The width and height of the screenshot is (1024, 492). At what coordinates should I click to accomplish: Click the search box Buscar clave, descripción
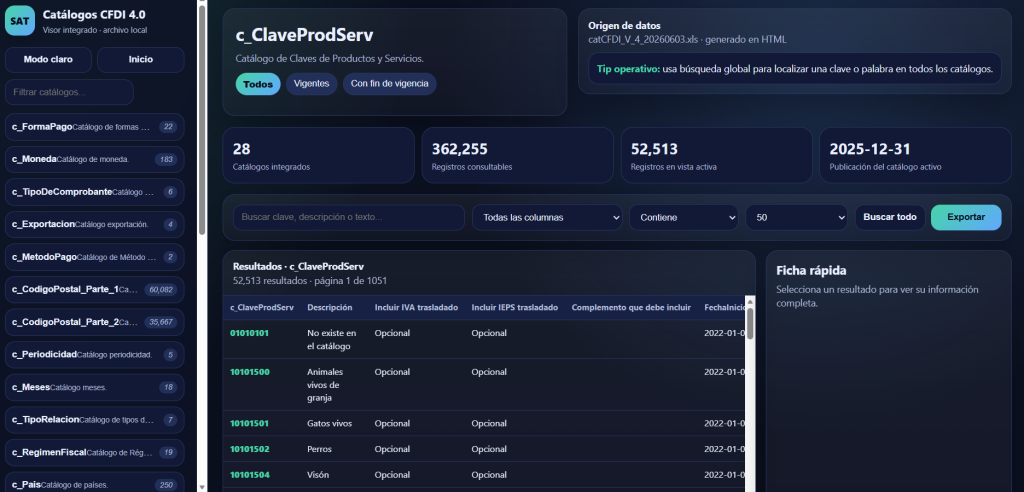click(349, 218)
